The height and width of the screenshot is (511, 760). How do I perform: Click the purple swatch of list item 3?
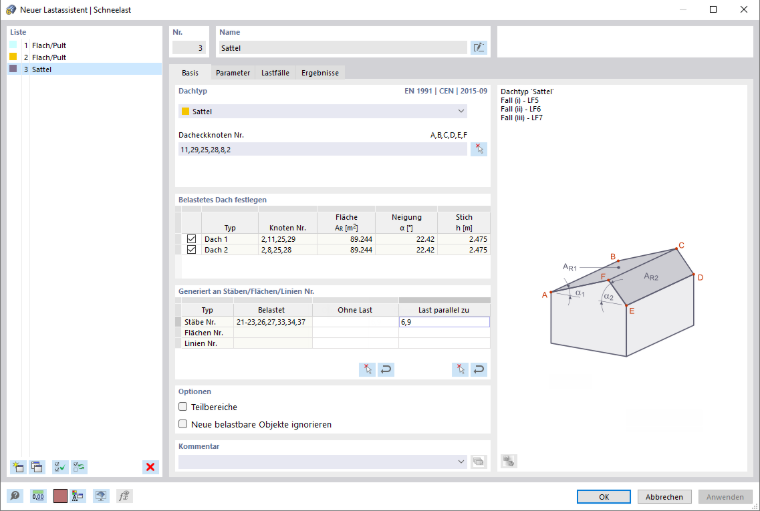(13, 69)
